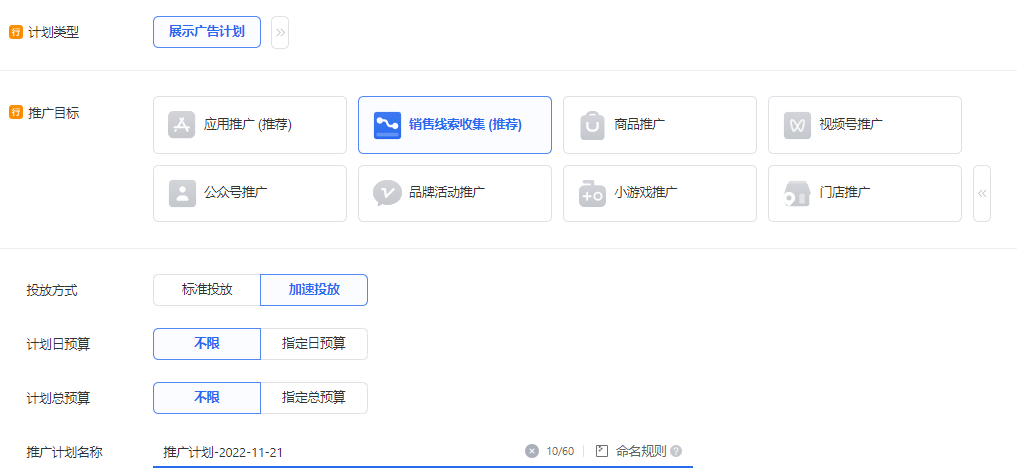
Task: Click the 计划日预算 label
Action: (58, 344)
